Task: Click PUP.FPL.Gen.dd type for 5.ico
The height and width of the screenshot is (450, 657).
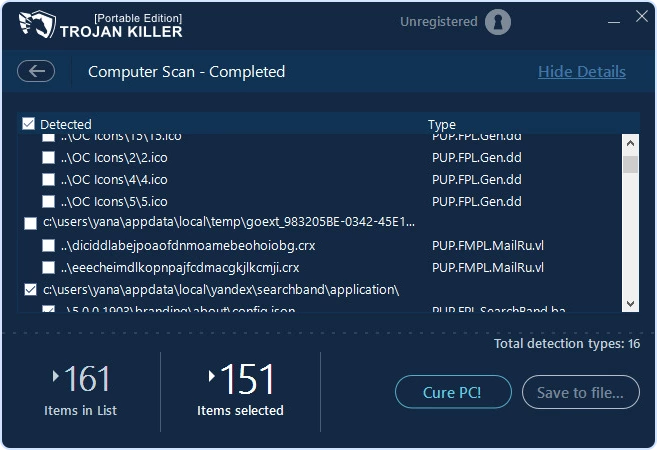Action: [x=477, y=202]
